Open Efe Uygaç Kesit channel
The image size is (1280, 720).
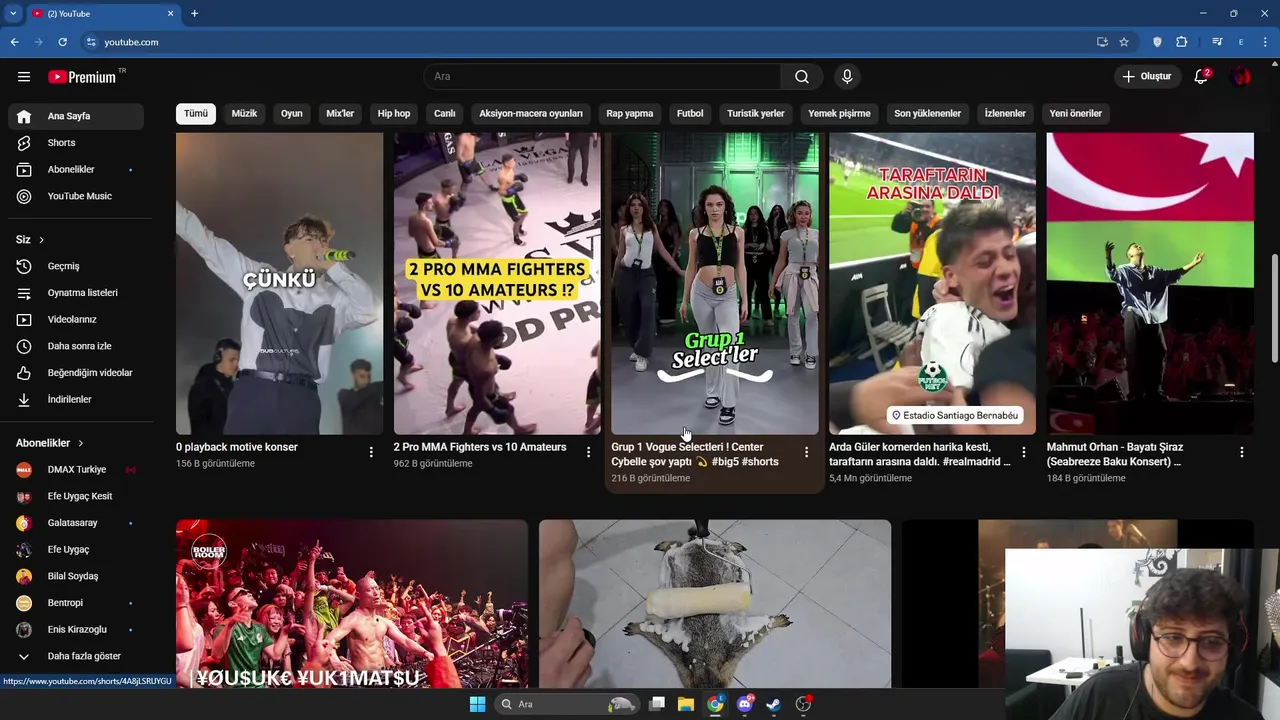[x=76, y=496]
